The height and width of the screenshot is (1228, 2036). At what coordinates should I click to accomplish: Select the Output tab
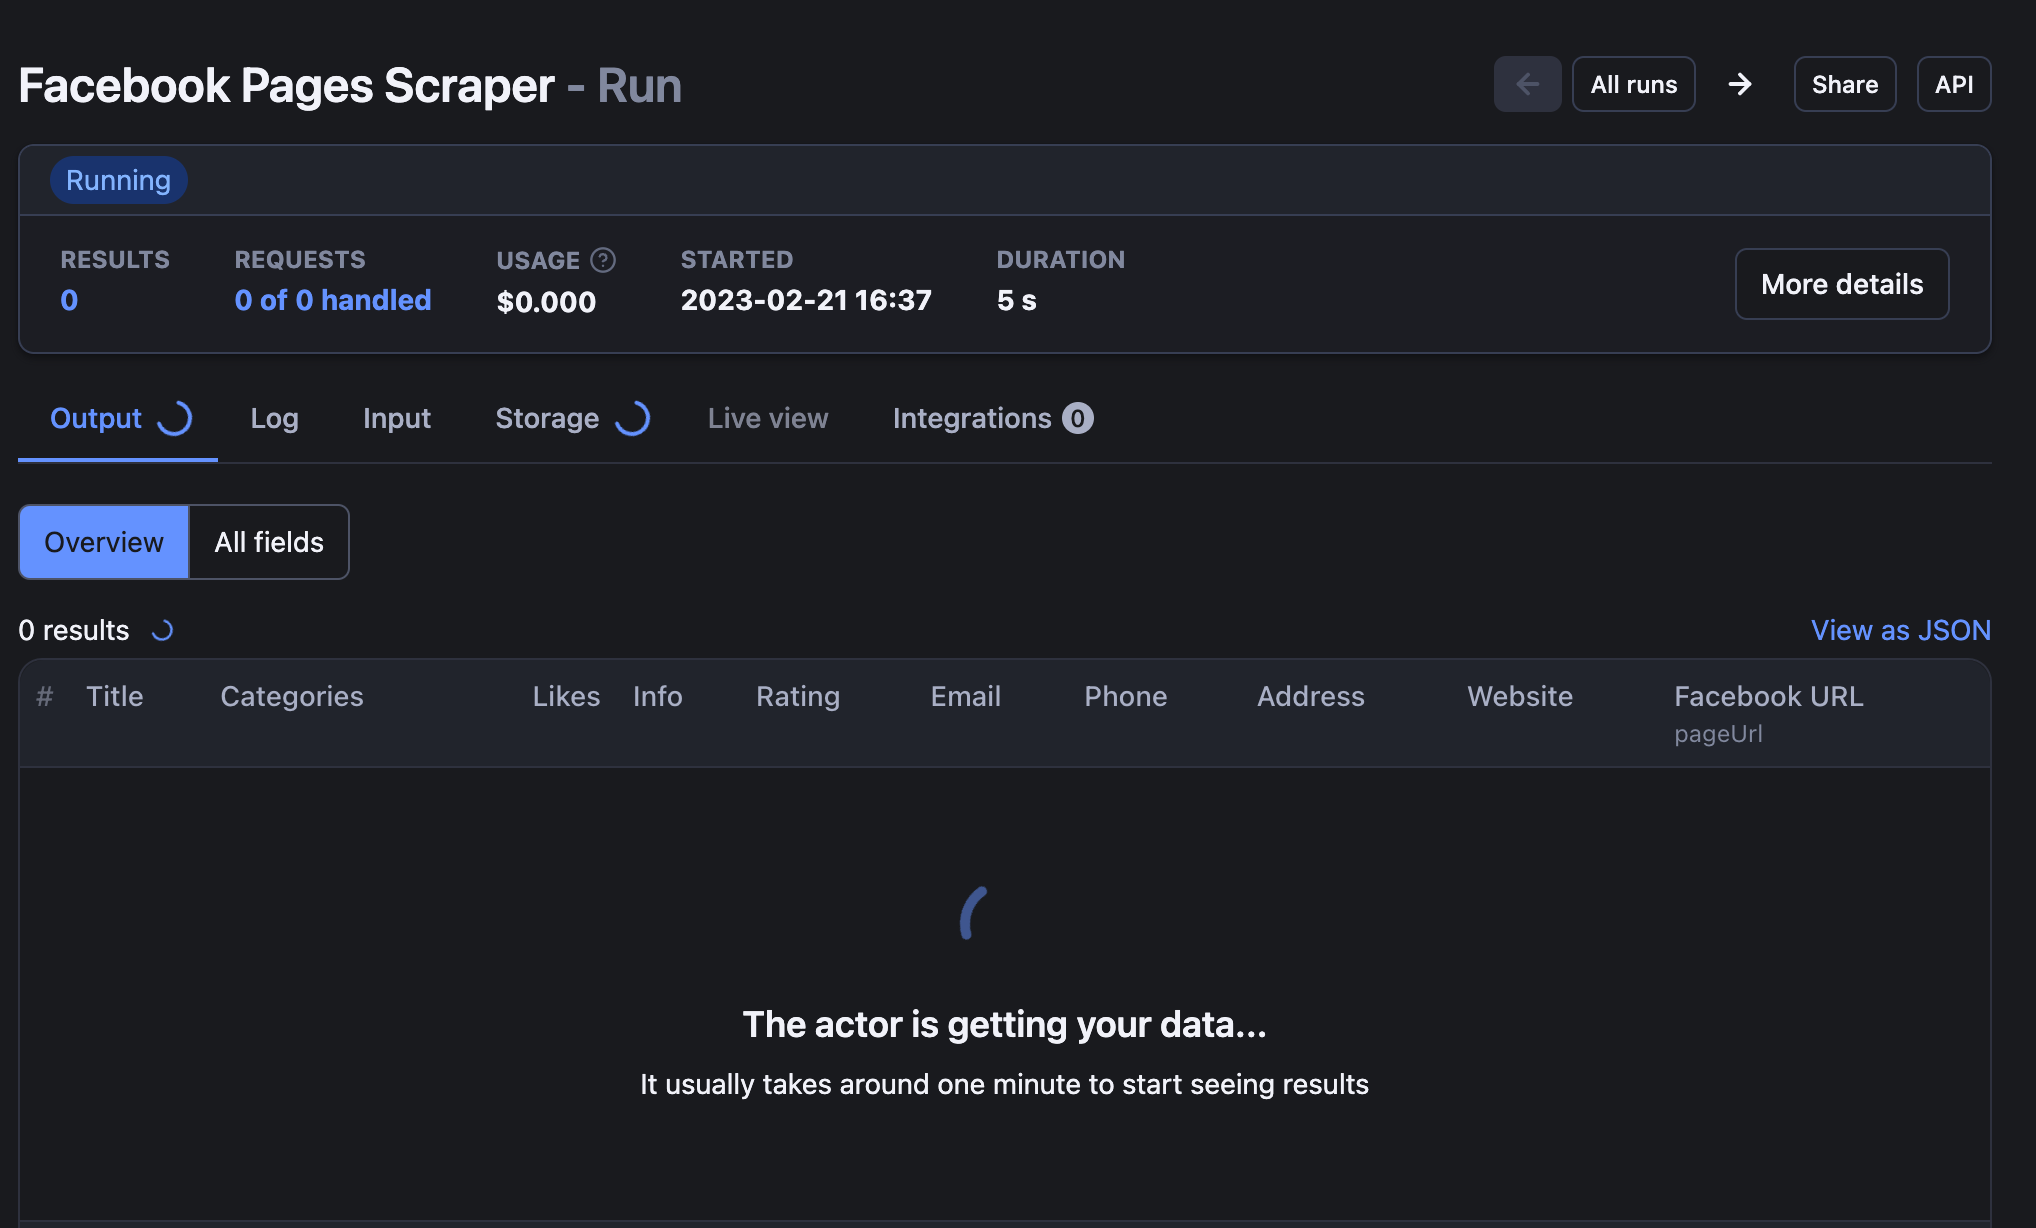point(96,418)
